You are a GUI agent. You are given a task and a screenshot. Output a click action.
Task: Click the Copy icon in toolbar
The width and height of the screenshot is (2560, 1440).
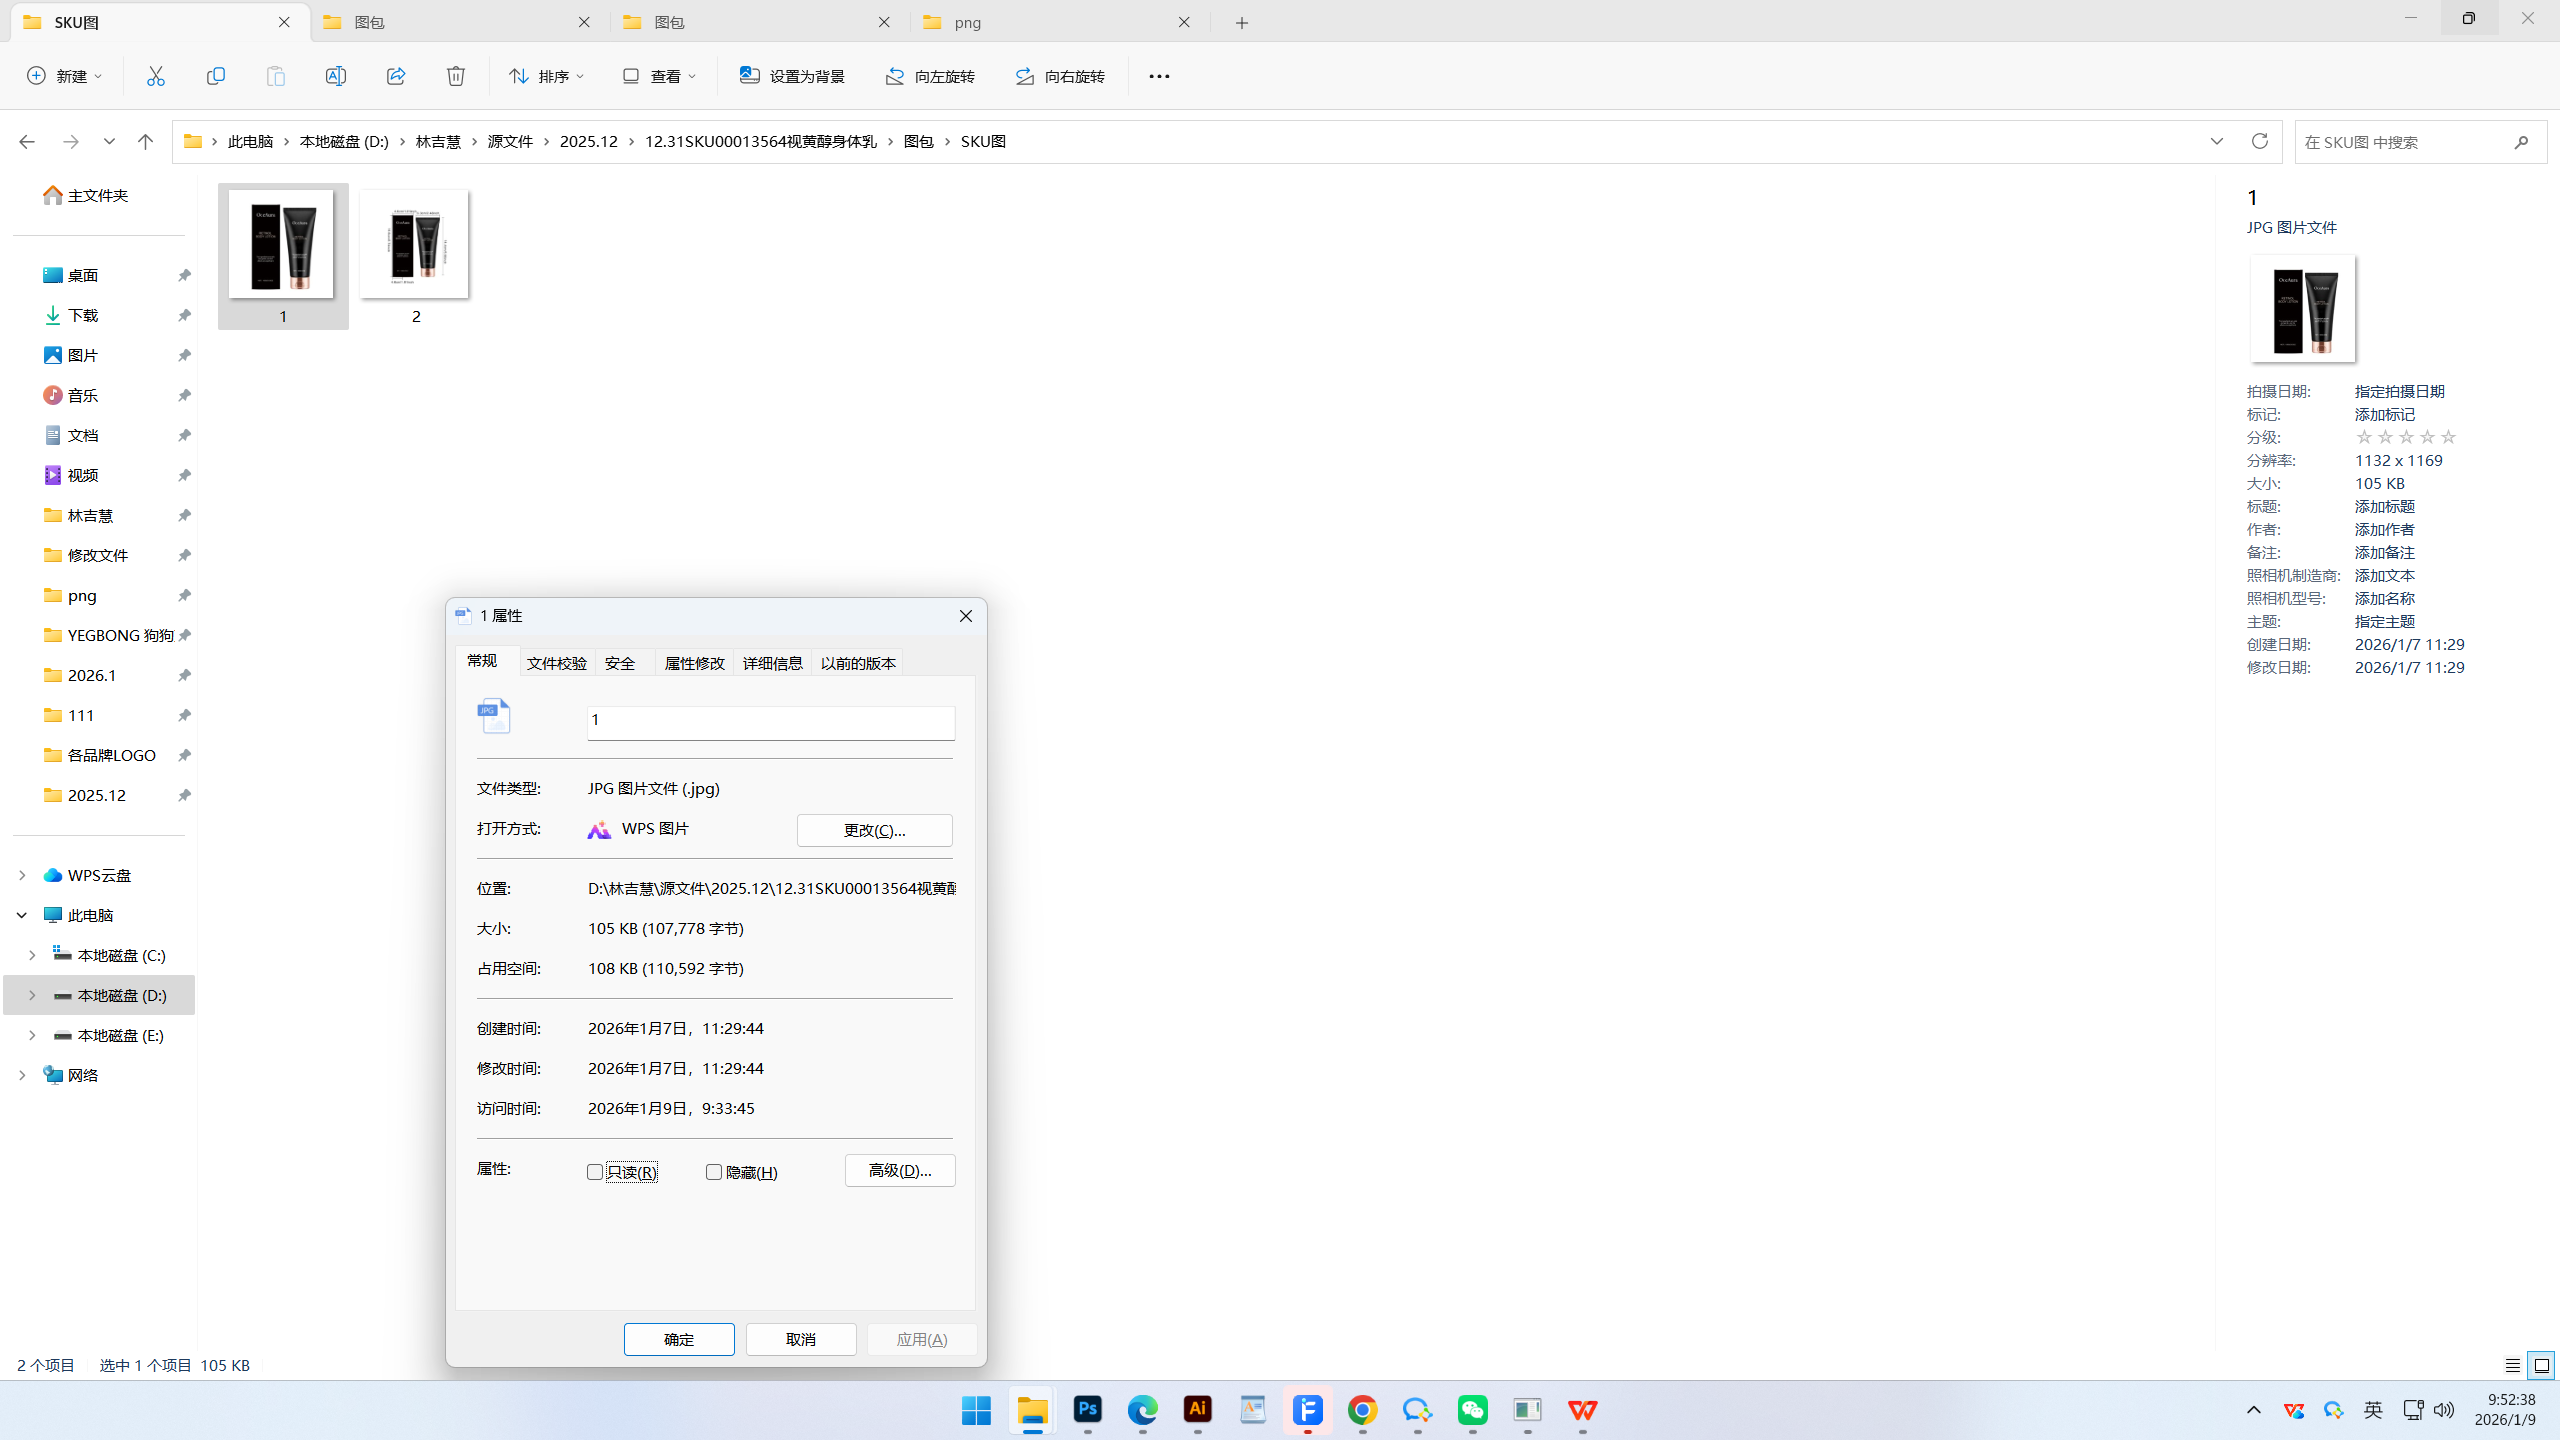pyautogui.click(x=216, y=76)
